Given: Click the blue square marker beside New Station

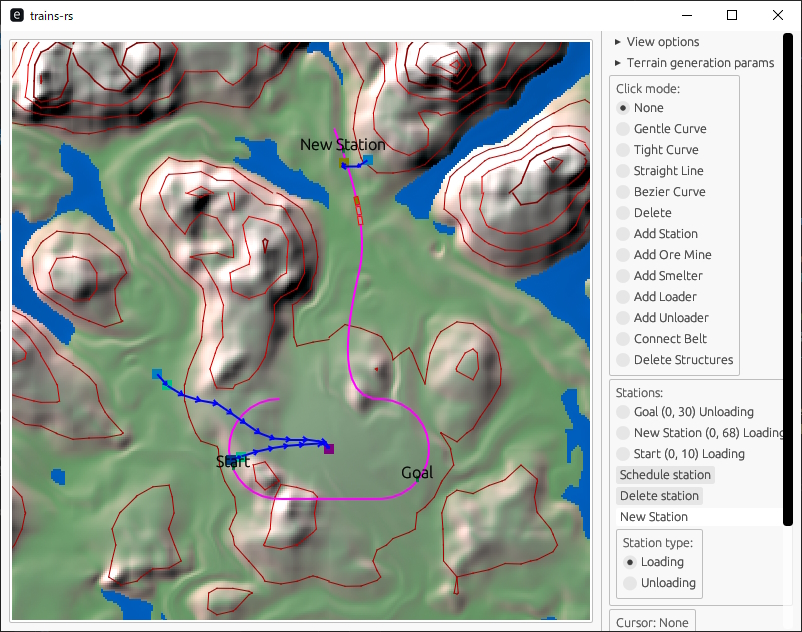Looking at the screenshot, I should [x=368, y=160].
